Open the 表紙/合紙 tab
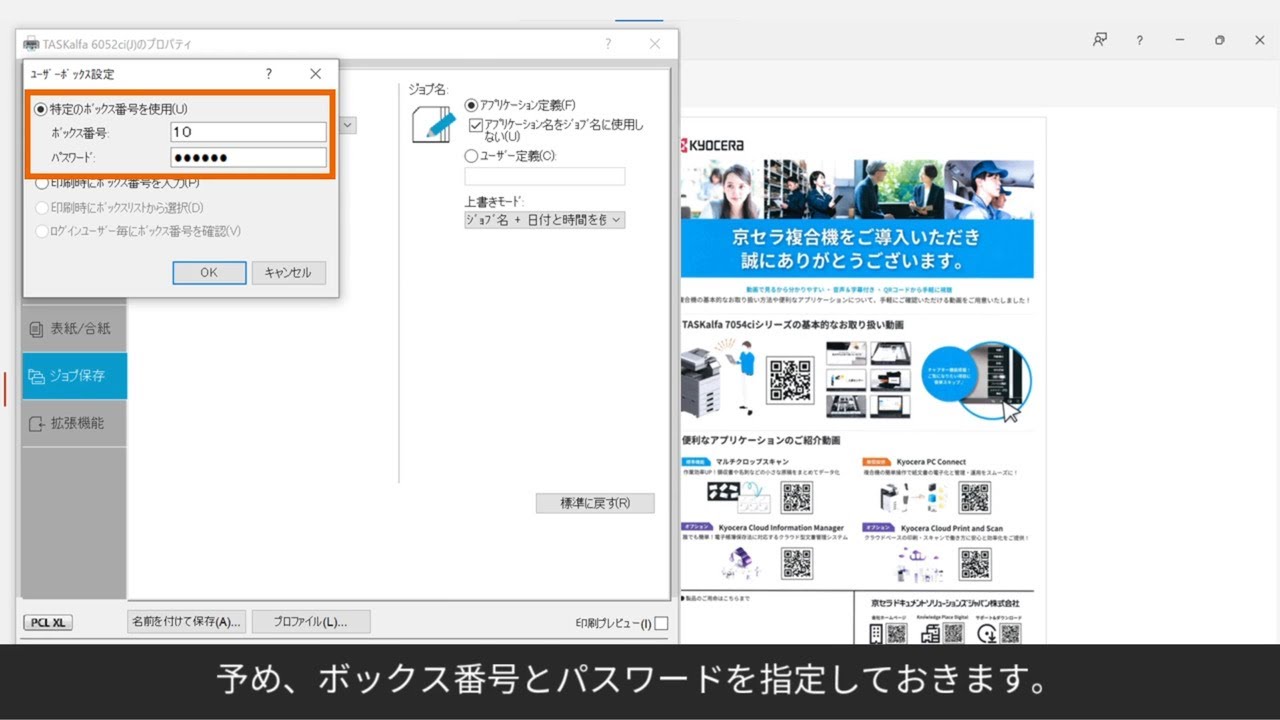Screen dimensions: 1280x720 tap(74, 328)
